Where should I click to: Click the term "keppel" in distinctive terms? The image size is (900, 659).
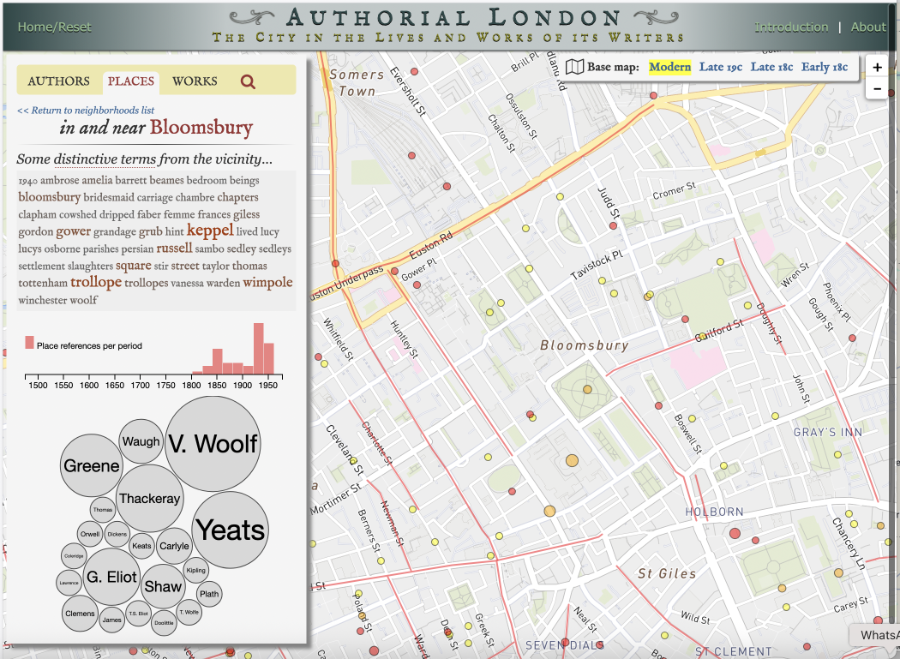(209, 231)
